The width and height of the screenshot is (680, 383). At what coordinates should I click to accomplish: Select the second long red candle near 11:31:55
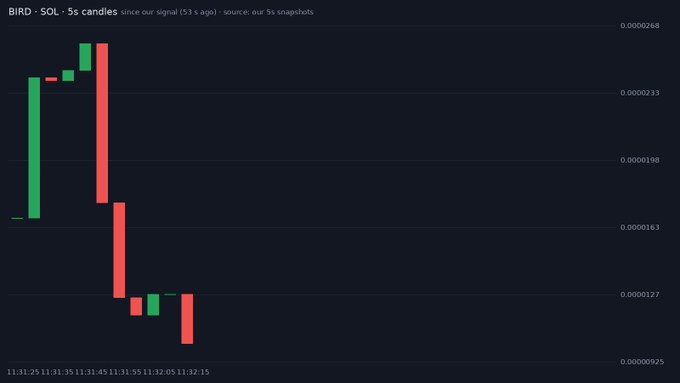pyautogui.click(x=119, y=250)
